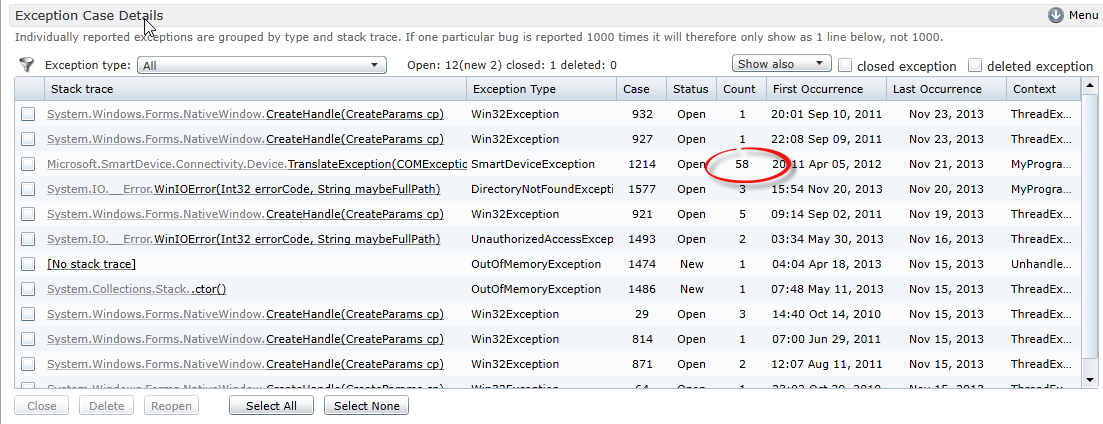Check the row for case 932
The image size is (1103, 424).
pyautogui.click(x=28, y=114)
